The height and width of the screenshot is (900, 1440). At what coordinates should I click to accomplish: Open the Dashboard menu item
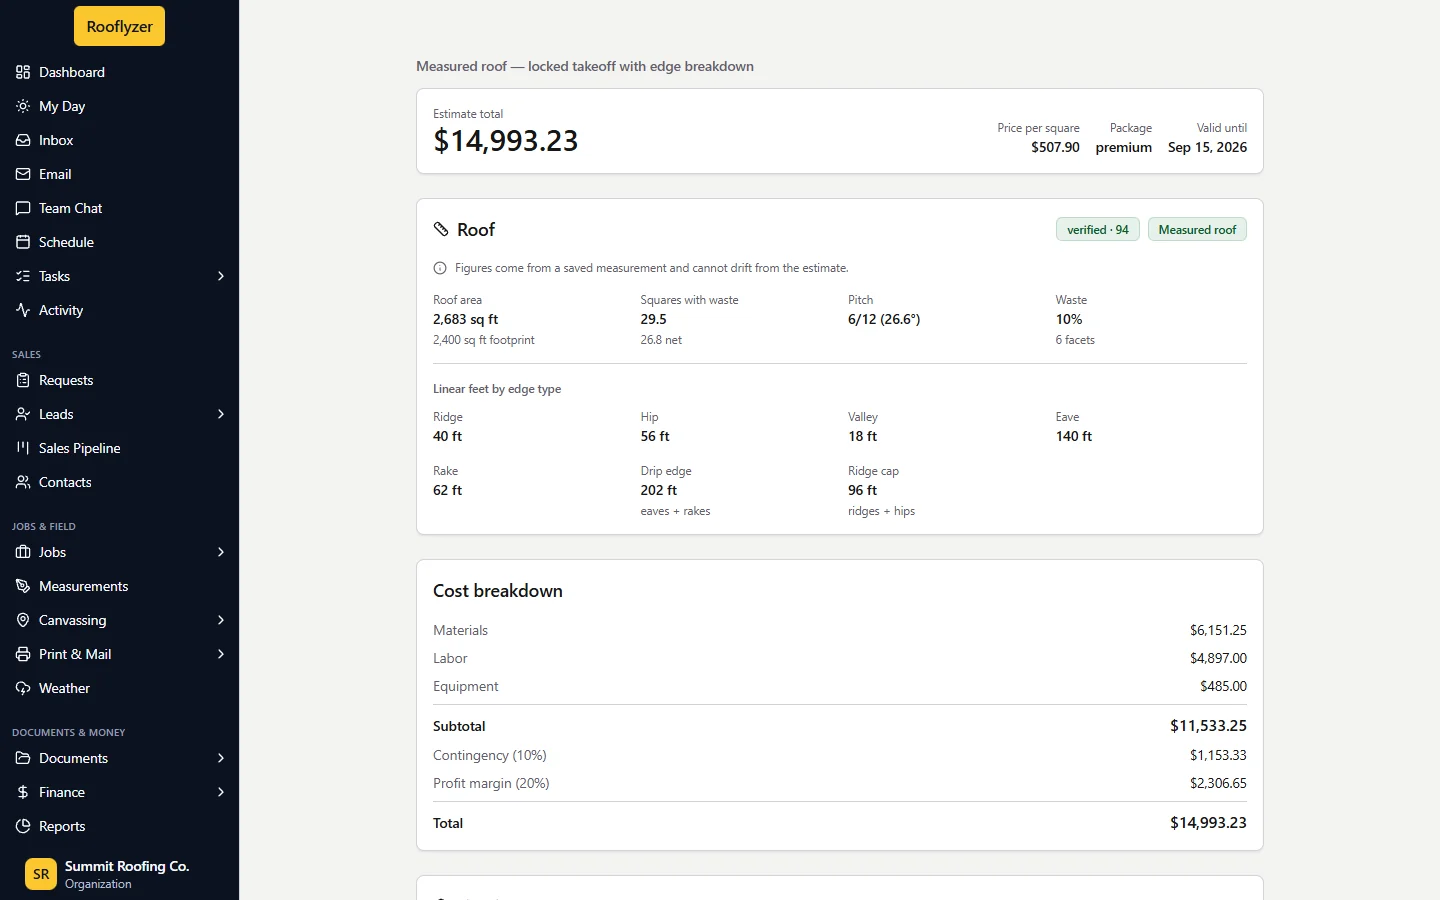tap(120, 72)
